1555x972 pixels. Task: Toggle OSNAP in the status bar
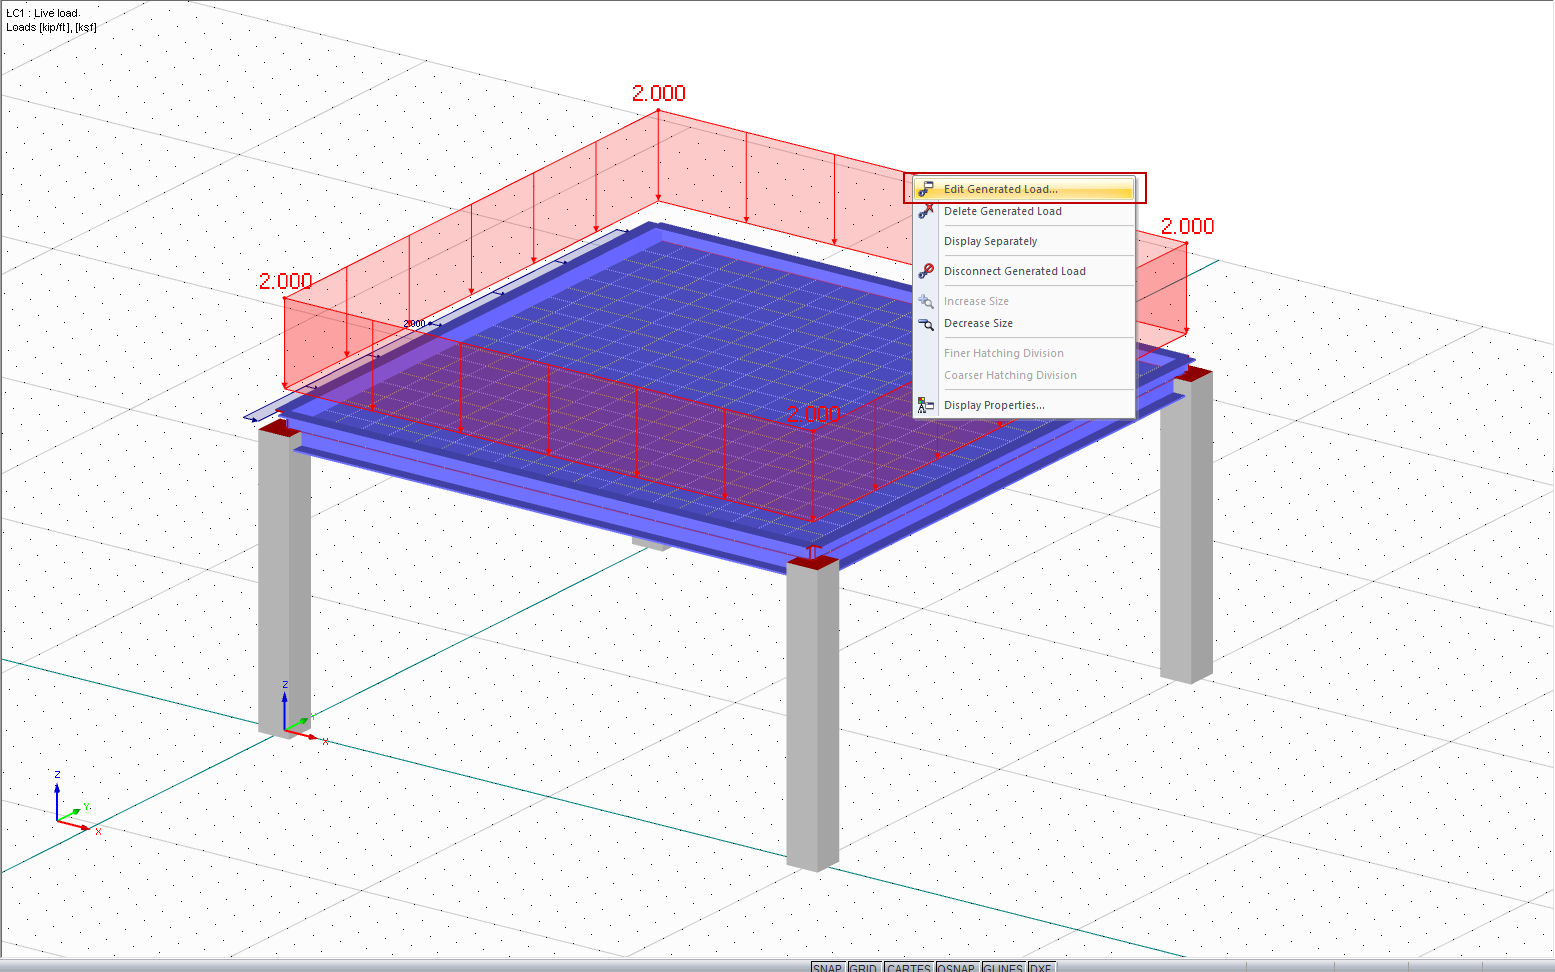tap(956, 967)
